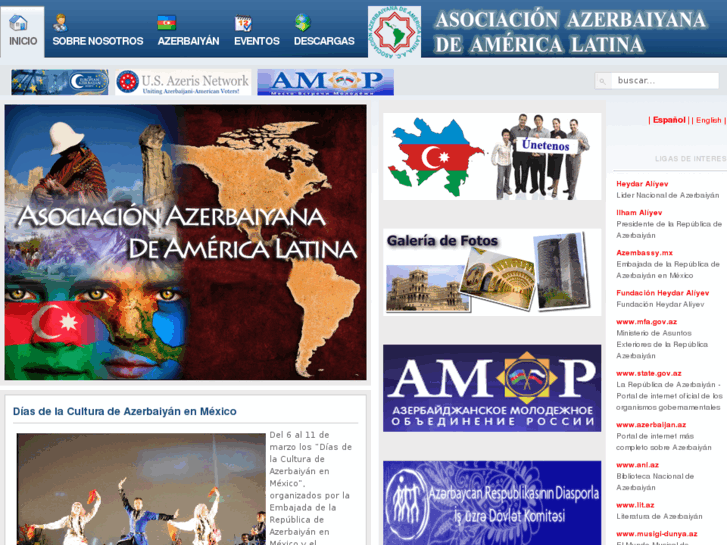Viewport: 727px width, 545px height.
Task: Open the U.S. Azeris Network banner
Action: point(183,82)
